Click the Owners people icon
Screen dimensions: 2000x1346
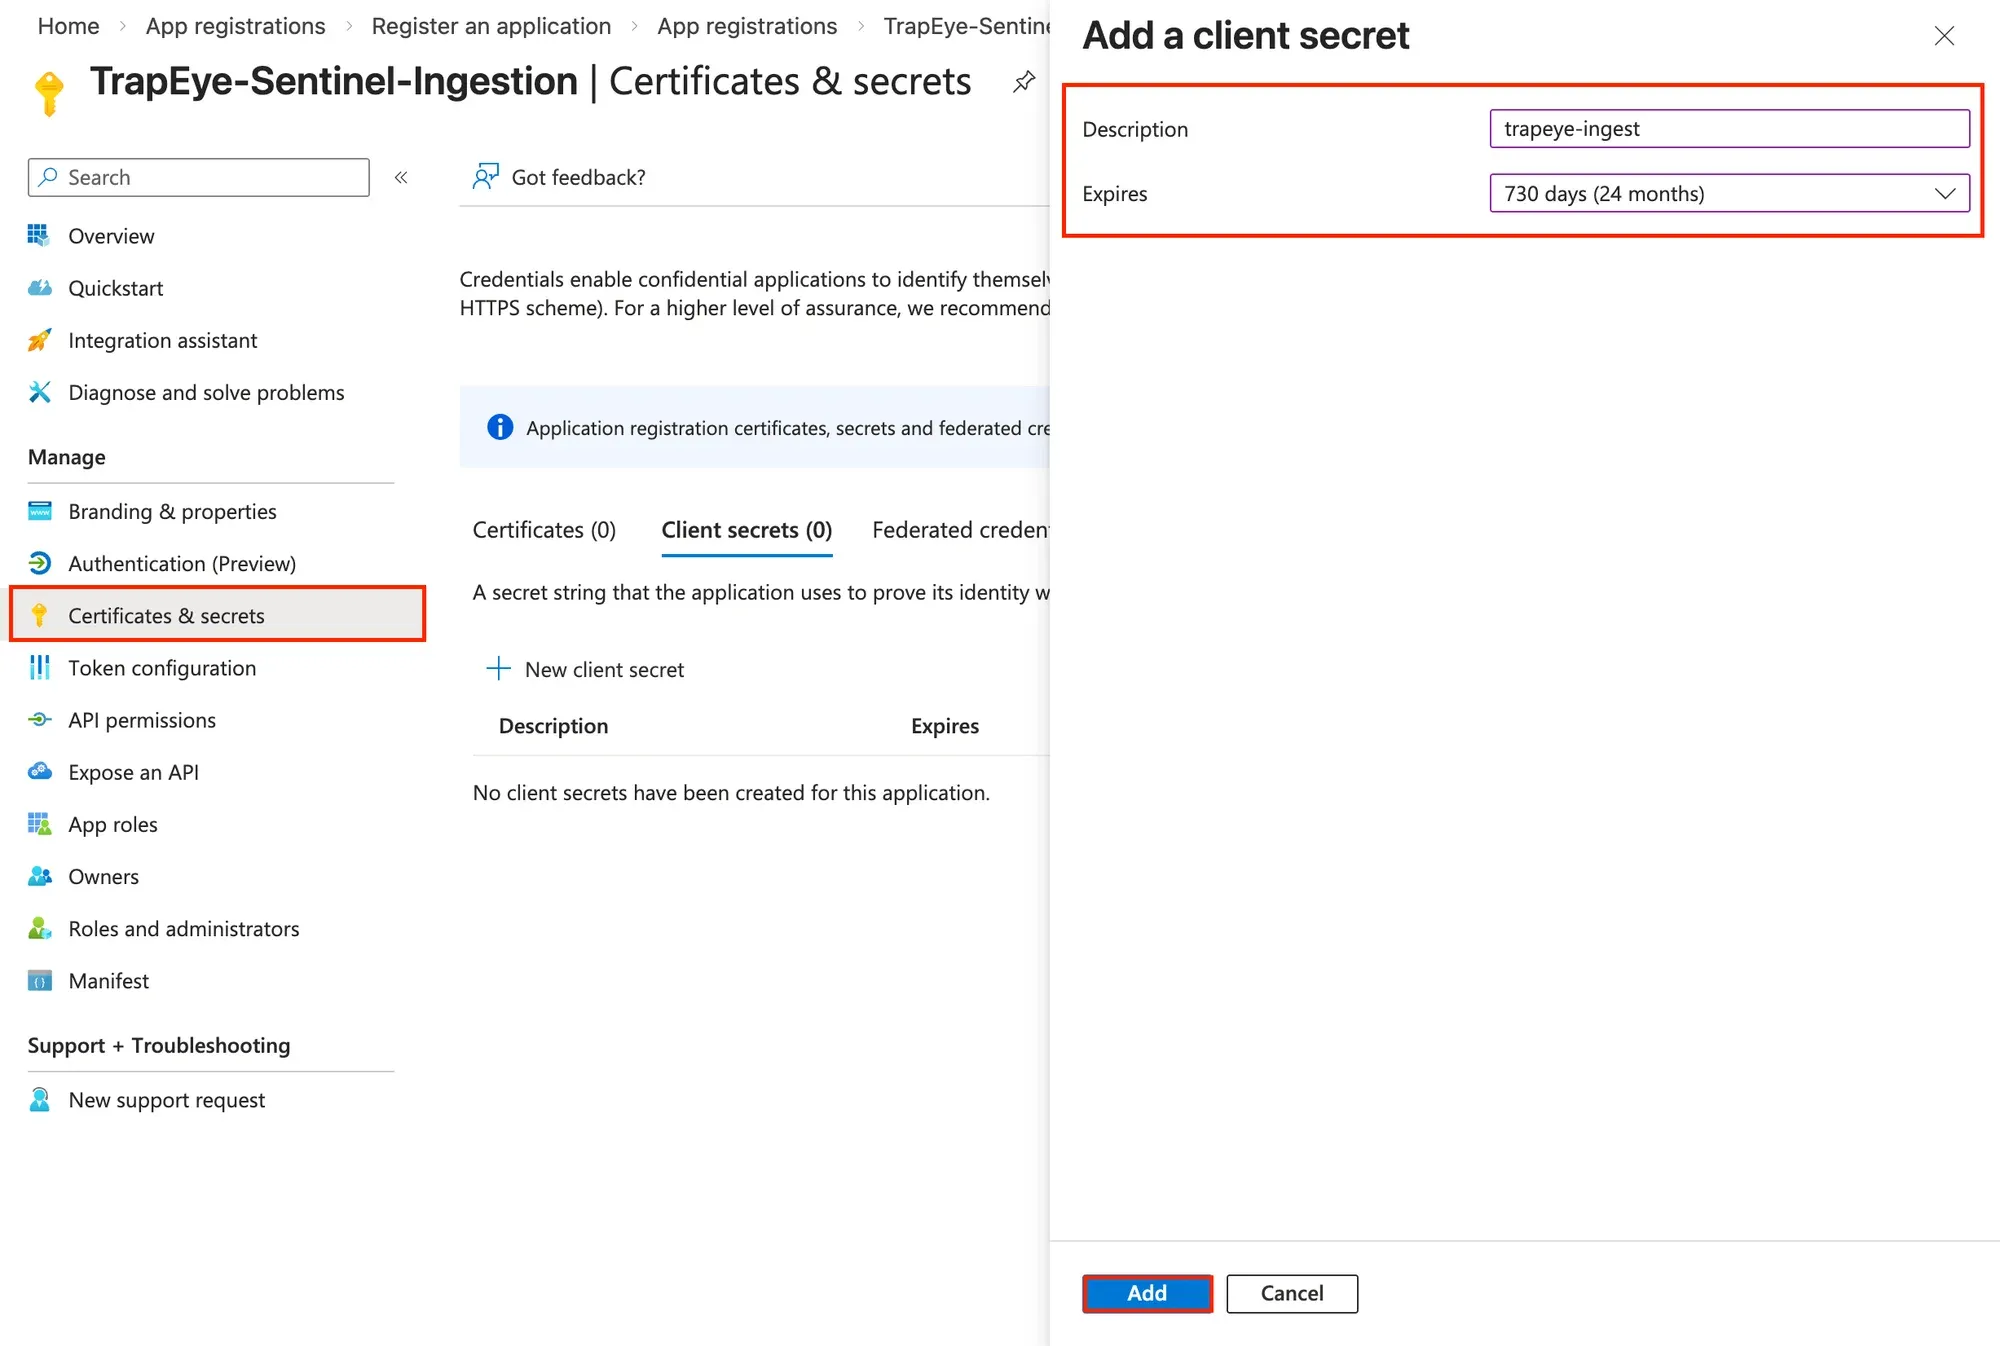(39, 876)
